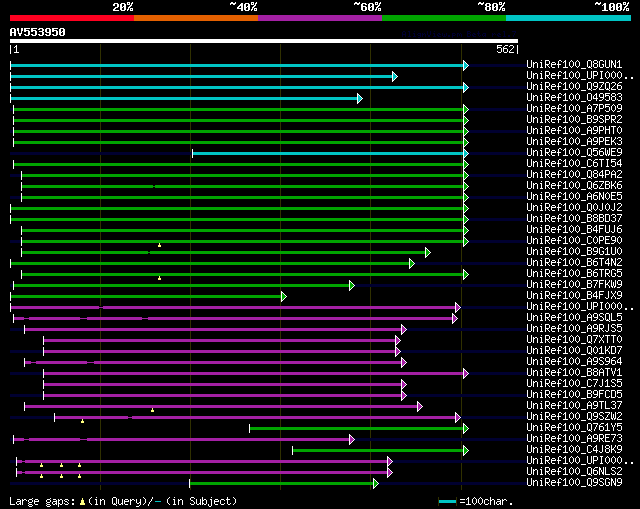Click the UniRef100_B9FCD5 label
This screenshot has width=640, height=509.
coord(574,395)
